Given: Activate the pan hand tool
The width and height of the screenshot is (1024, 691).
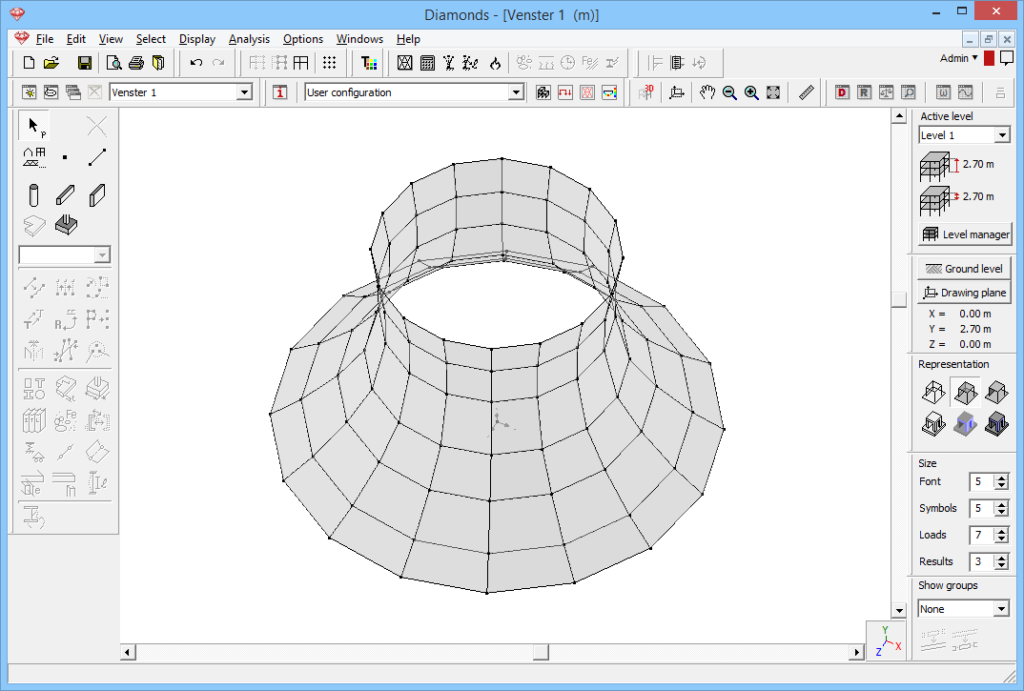Looking at the screenshot, I should click(x=707, y=92).
